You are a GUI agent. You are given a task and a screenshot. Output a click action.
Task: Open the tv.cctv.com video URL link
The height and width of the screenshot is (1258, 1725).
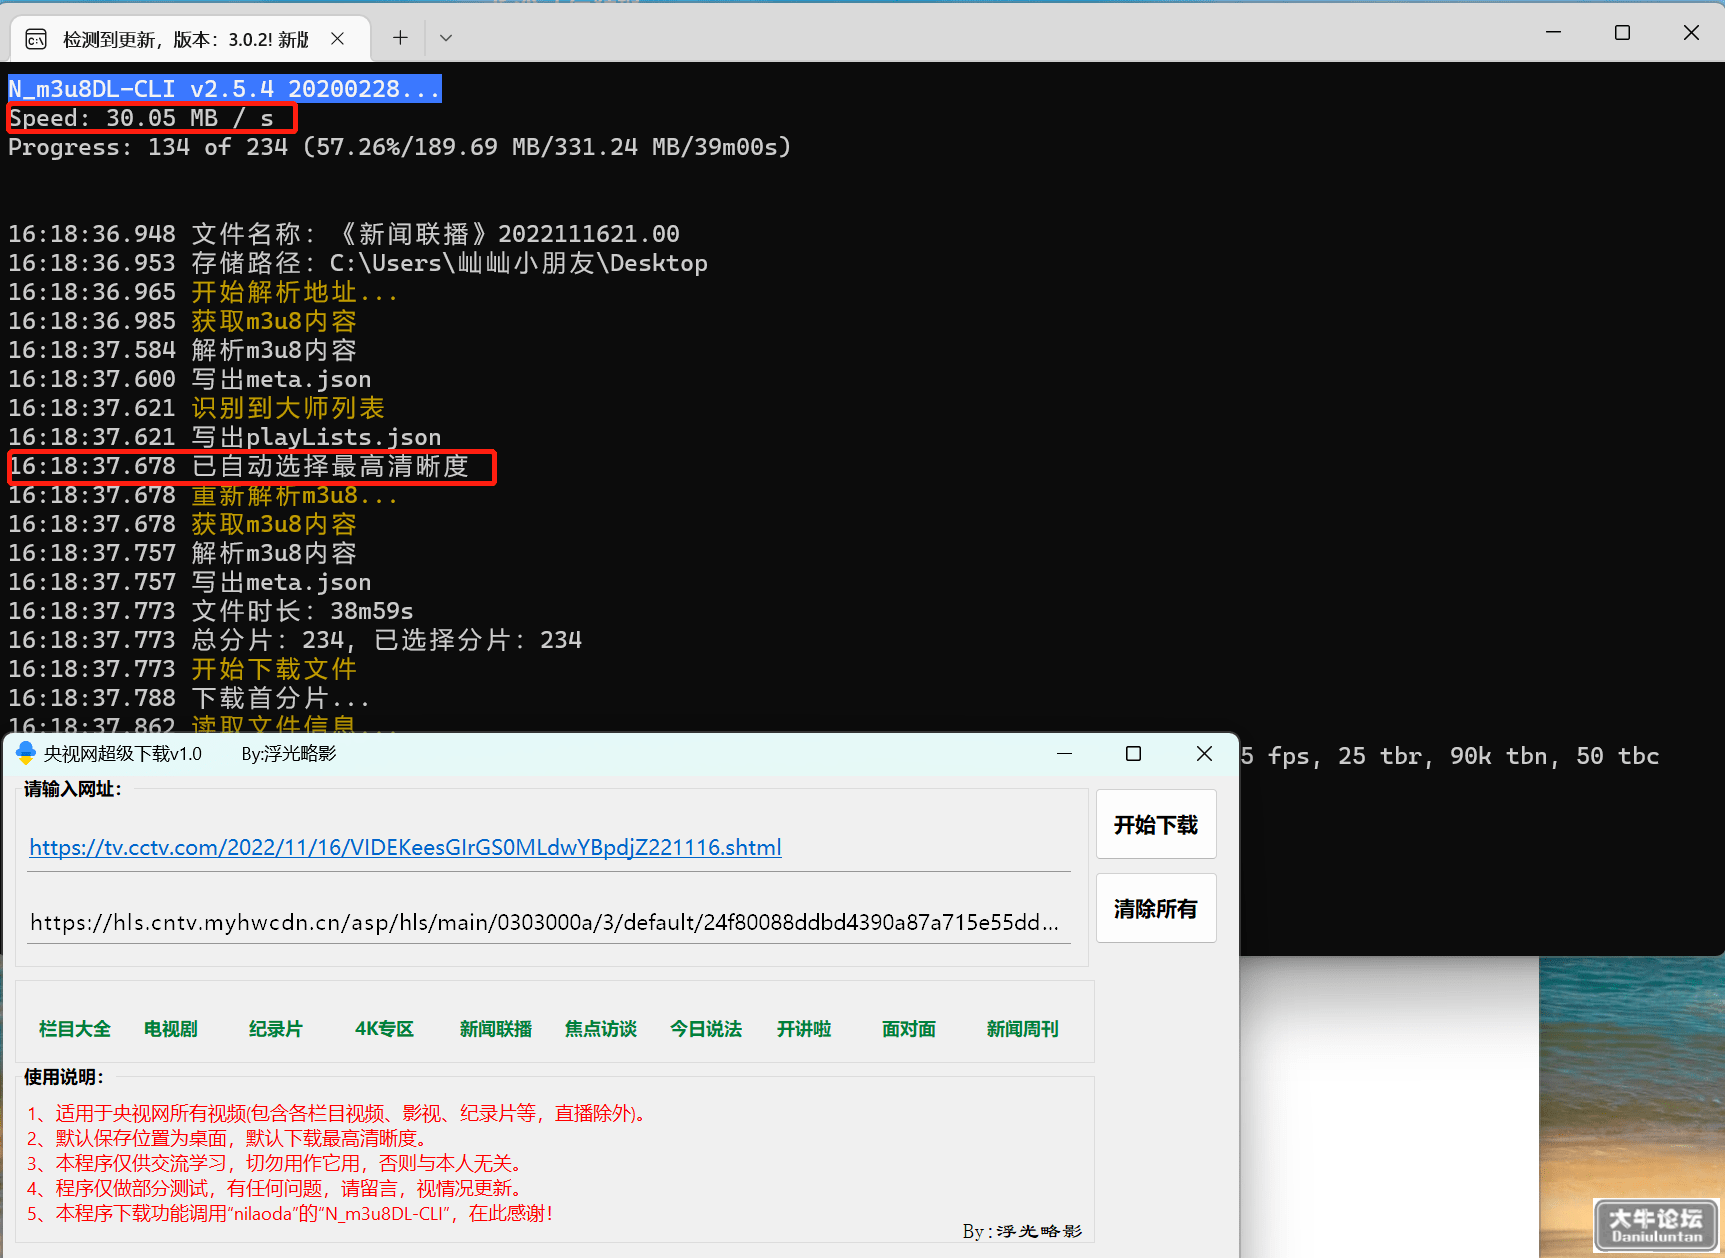point(405,847)
